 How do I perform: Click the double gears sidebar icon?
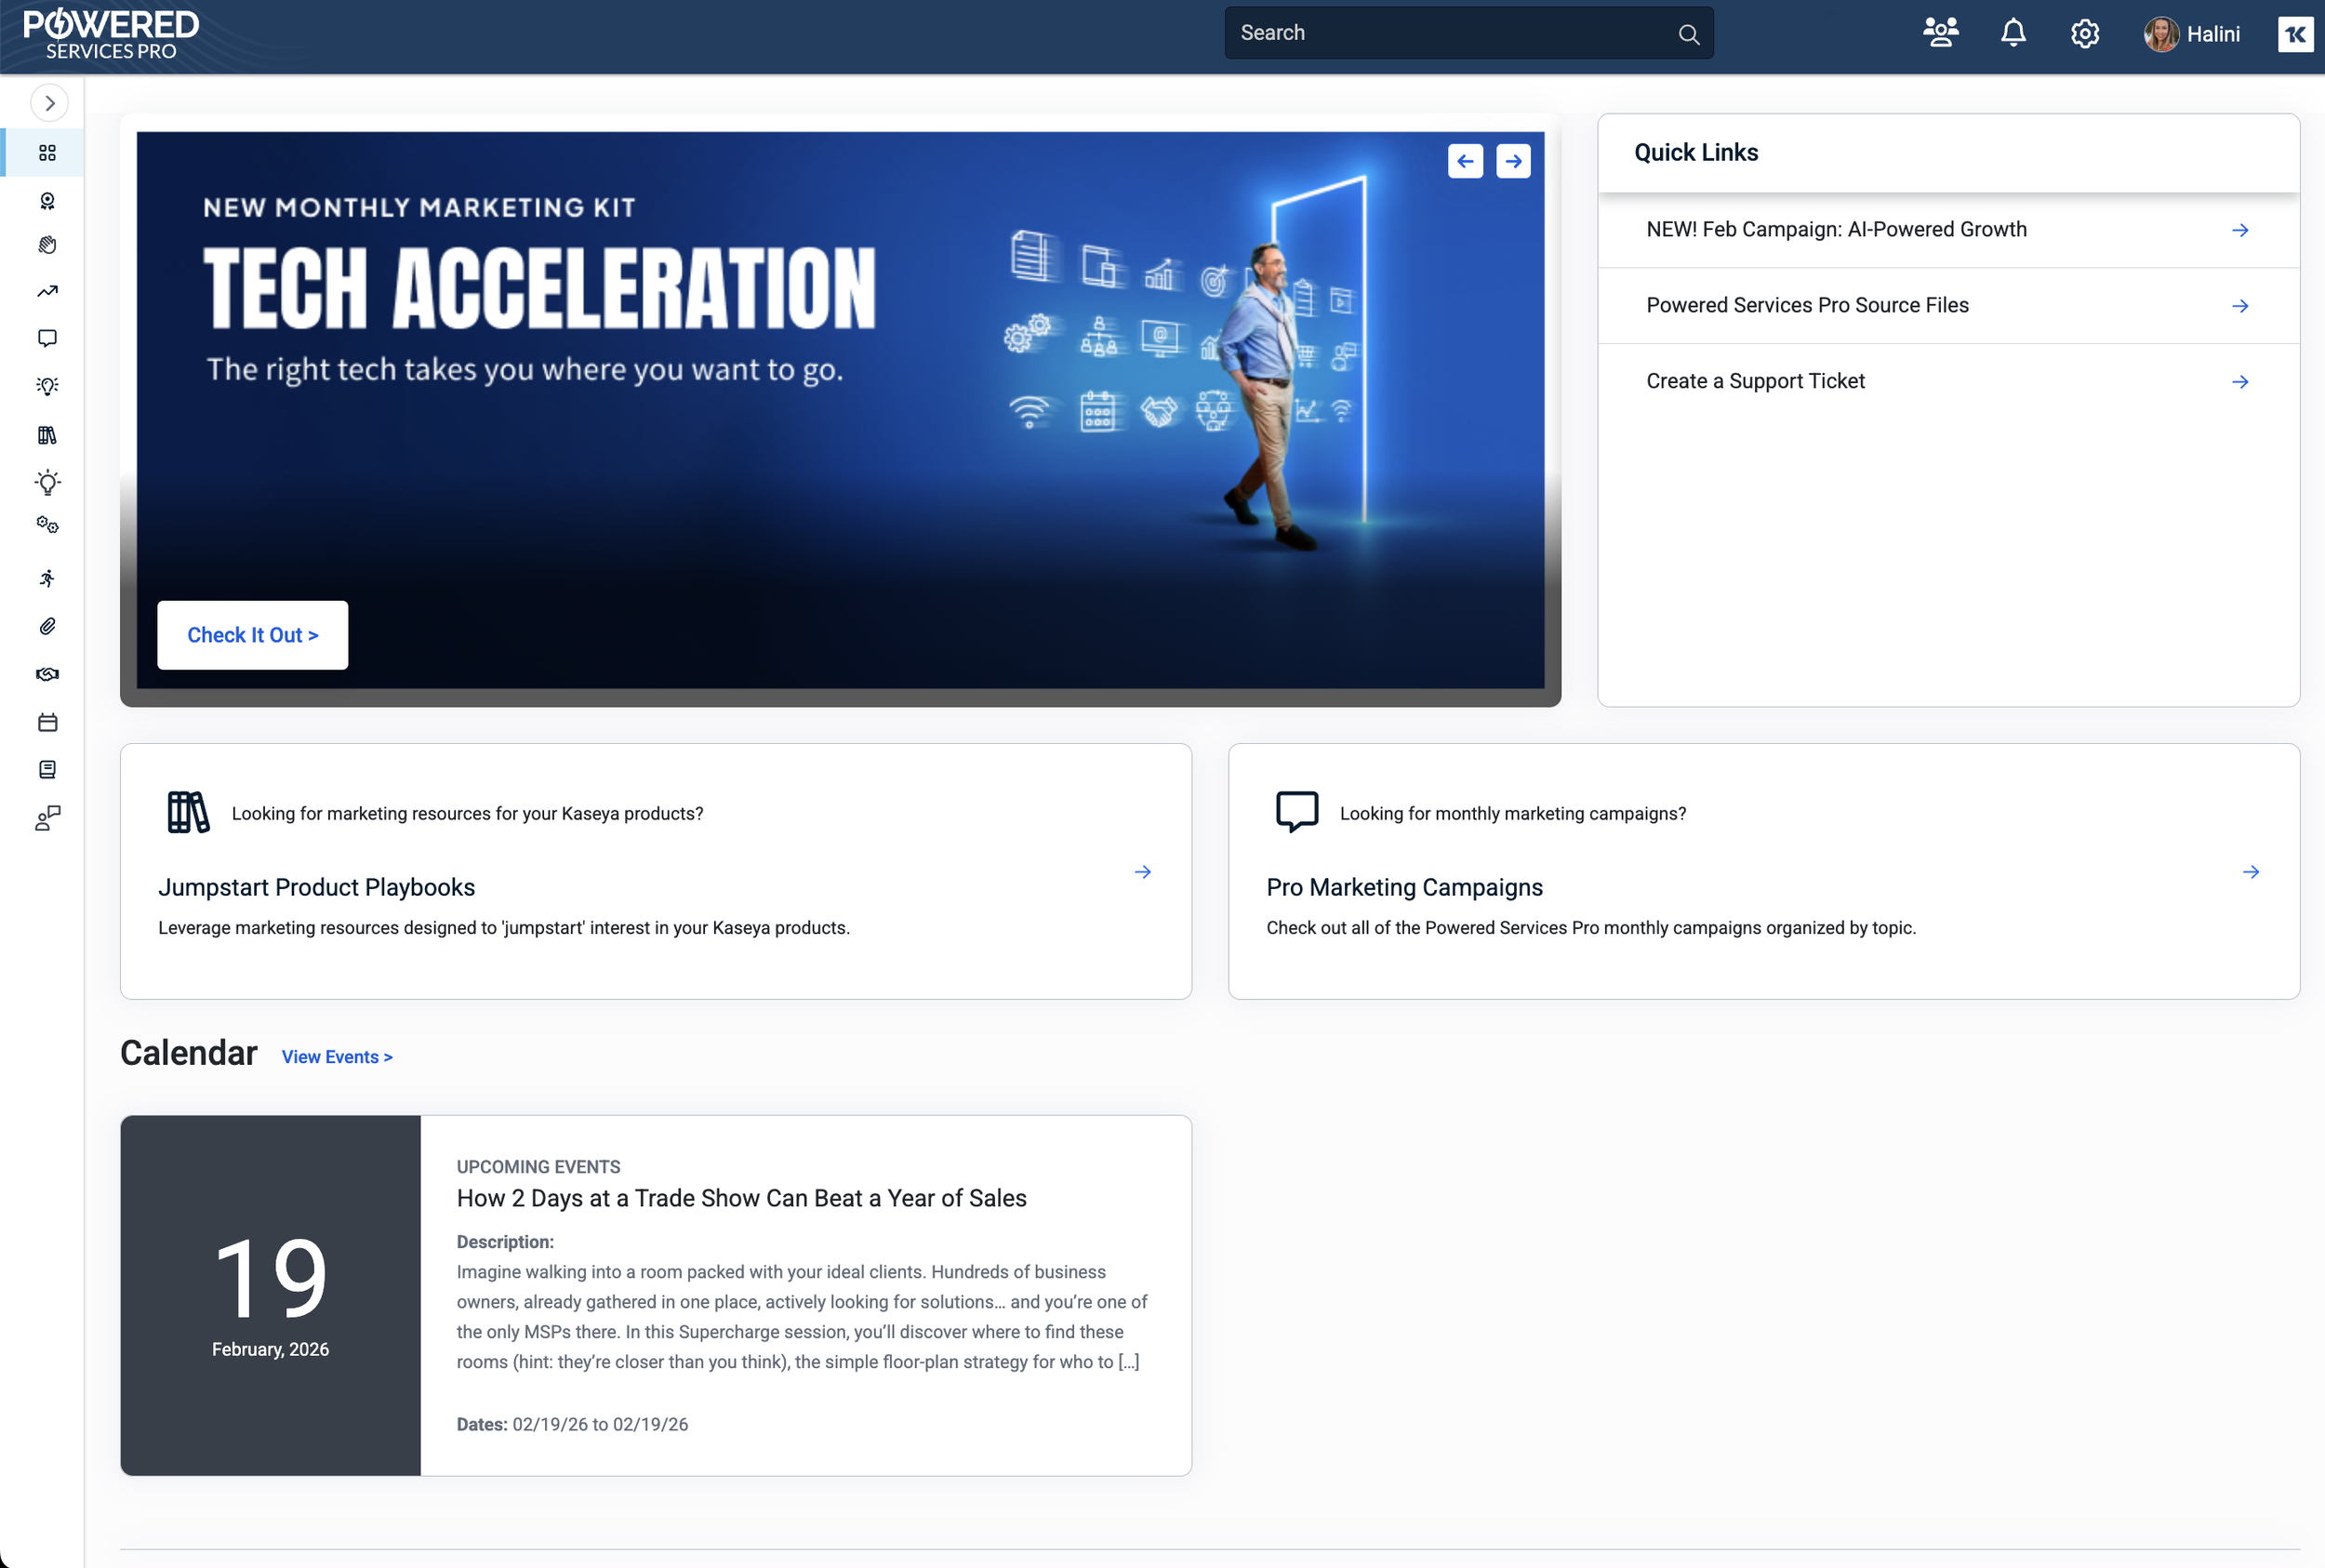(x=47, y=525)
